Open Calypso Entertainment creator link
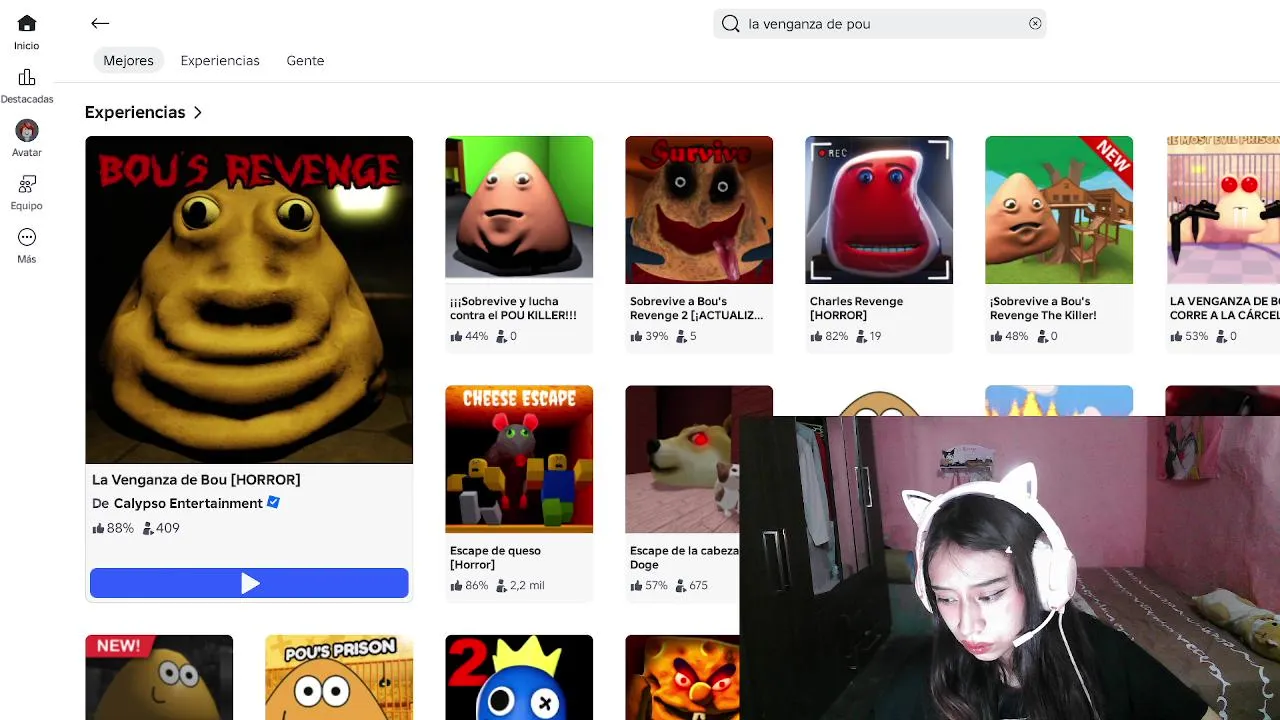The image size is (1280, 720). coord(188,503)
